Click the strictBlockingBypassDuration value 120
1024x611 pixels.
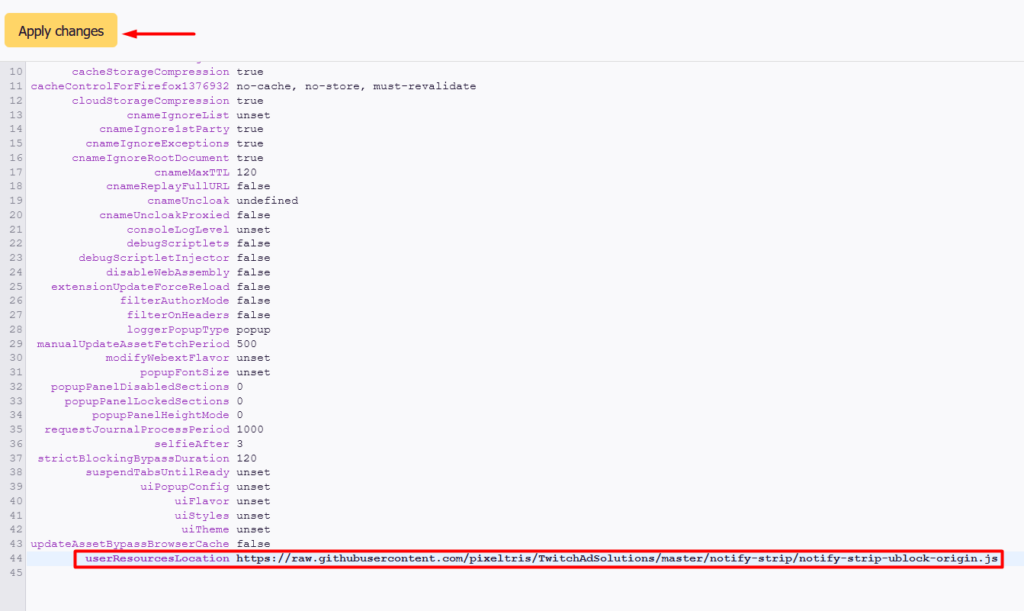247,458
